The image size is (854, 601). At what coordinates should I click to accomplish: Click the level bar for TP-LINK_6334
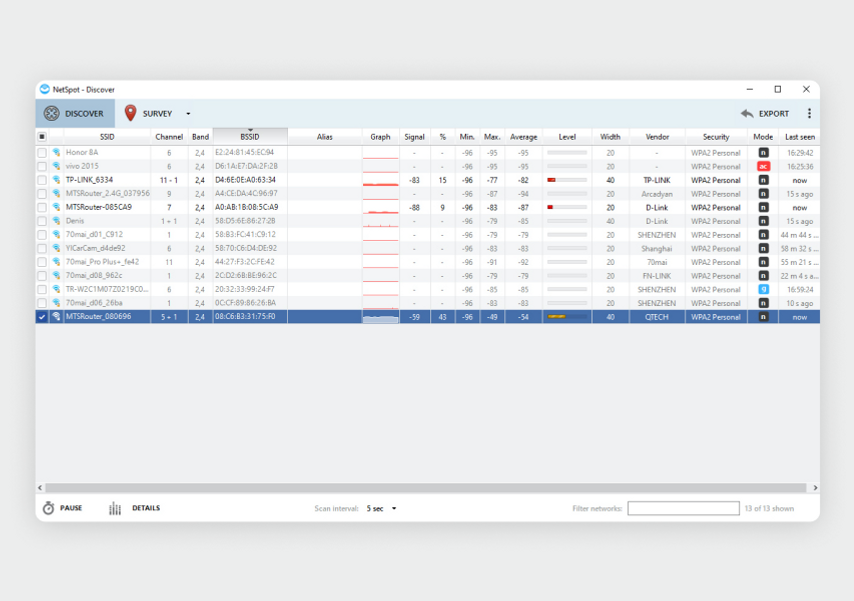pyautogui.click(x=567, y=180)
